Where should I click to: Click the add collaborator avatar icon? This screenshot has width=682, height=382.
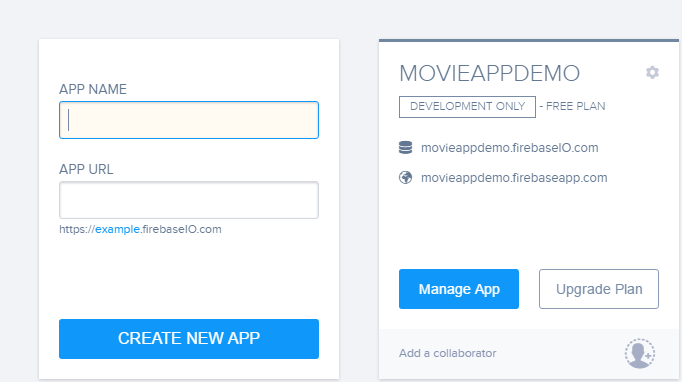pos(640,353)
